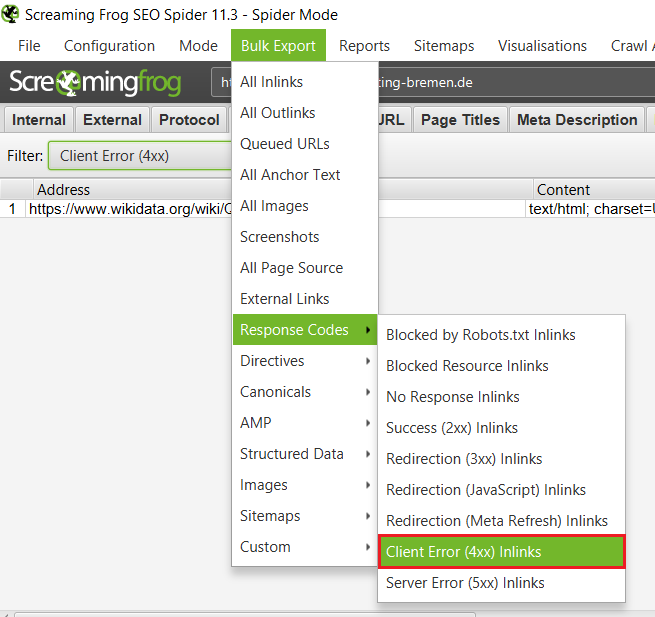Sort by the Content column header
Image resolution: width=655 pixels, height=617 pixels.
(594, 190)
